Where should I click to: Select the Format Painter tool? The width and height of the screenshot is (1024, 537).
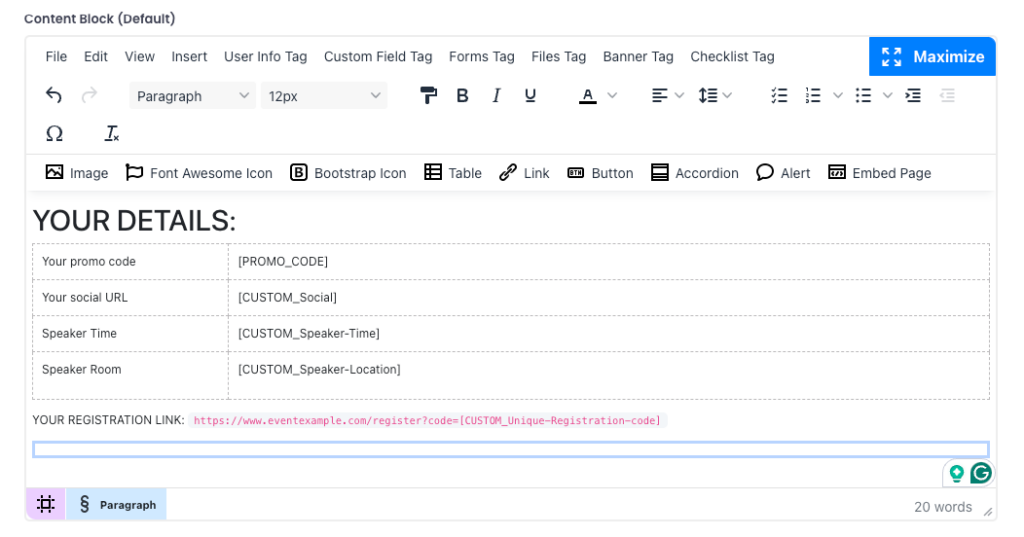(428, 96)
